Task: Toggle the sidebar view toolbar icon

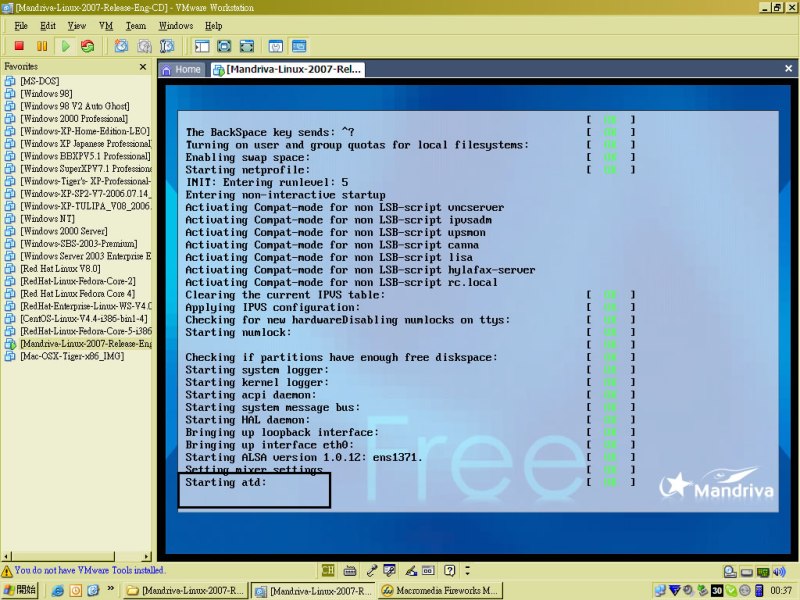Action: (x=202, y=46)
